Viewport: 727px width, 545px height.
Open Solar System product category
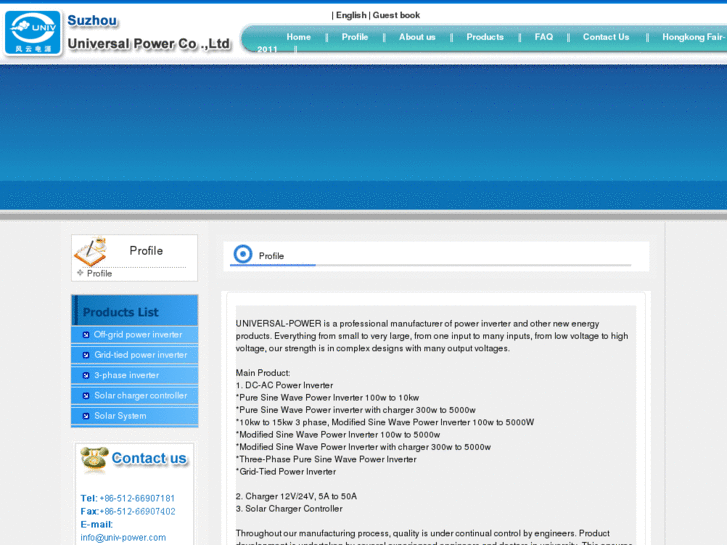coord(120,417)
